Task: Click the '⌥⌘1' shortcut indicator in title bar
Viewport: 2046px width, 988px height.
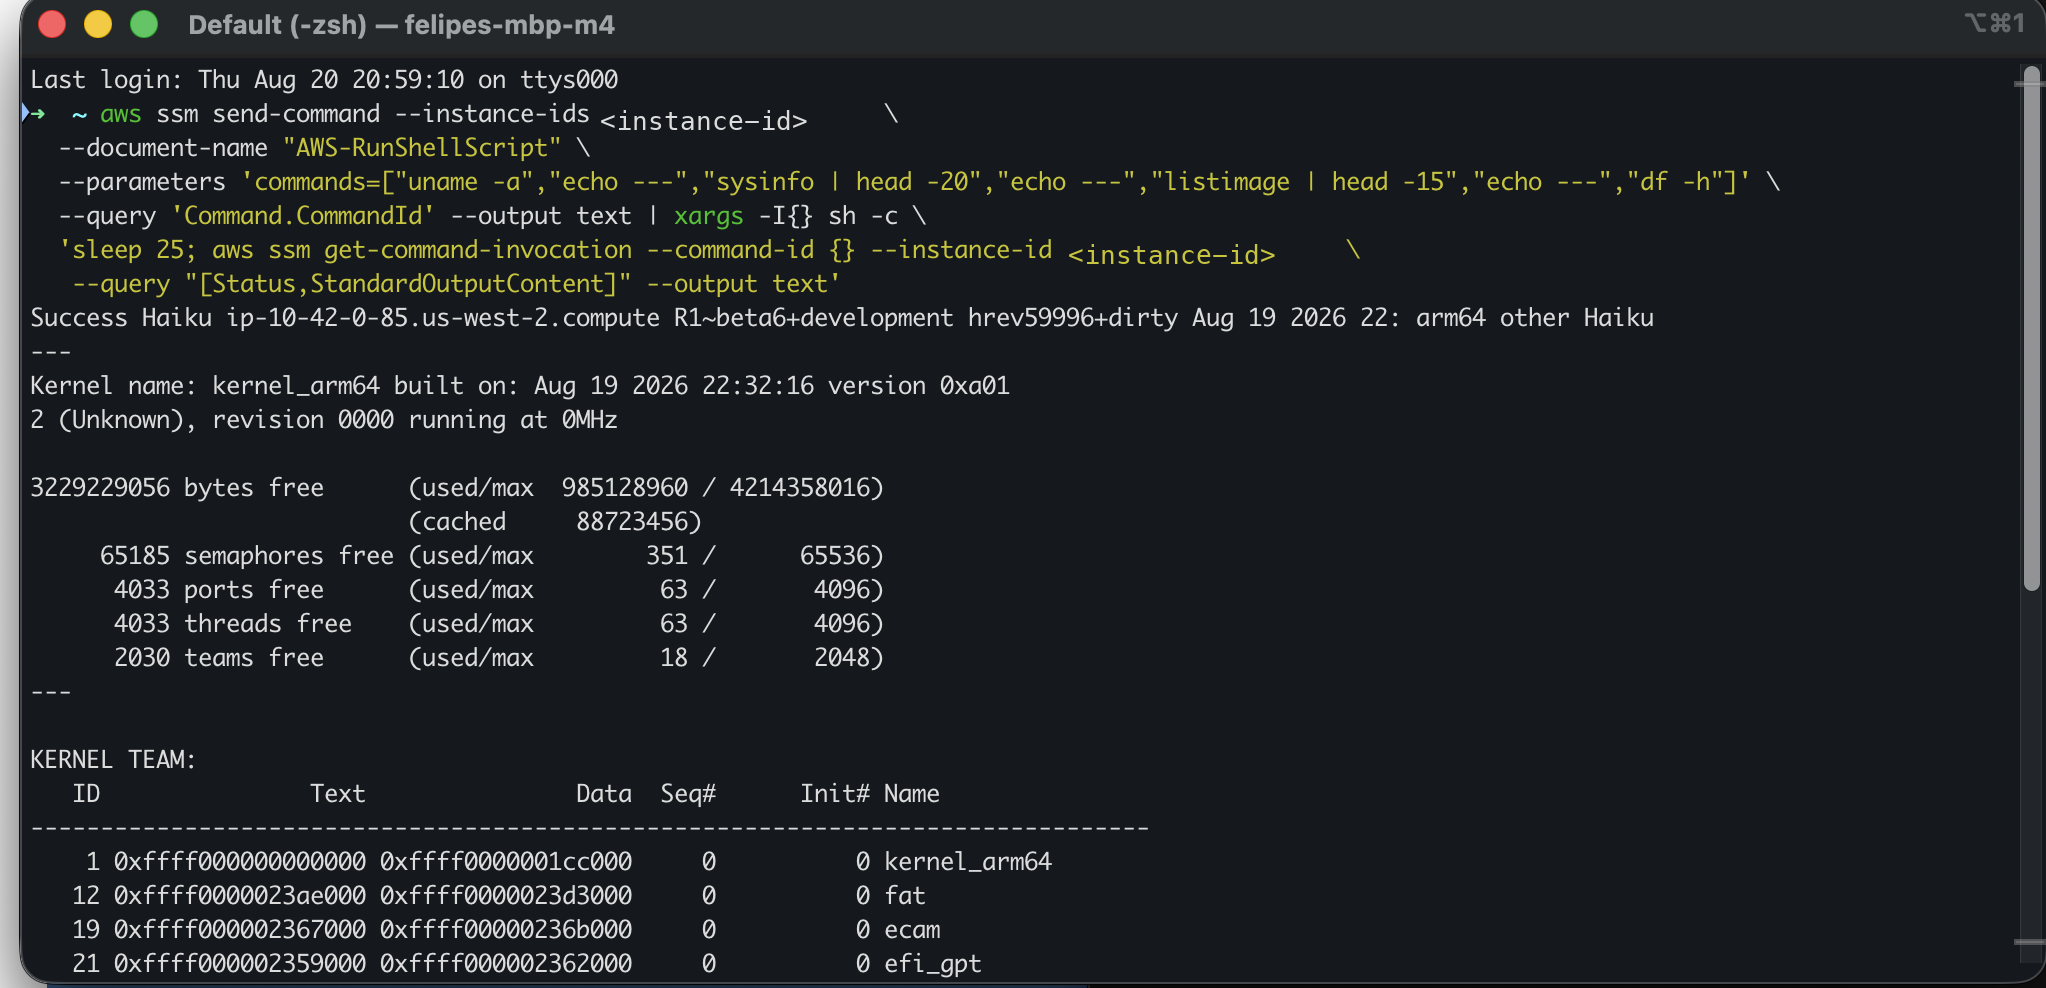Action: coord(1995,23)
